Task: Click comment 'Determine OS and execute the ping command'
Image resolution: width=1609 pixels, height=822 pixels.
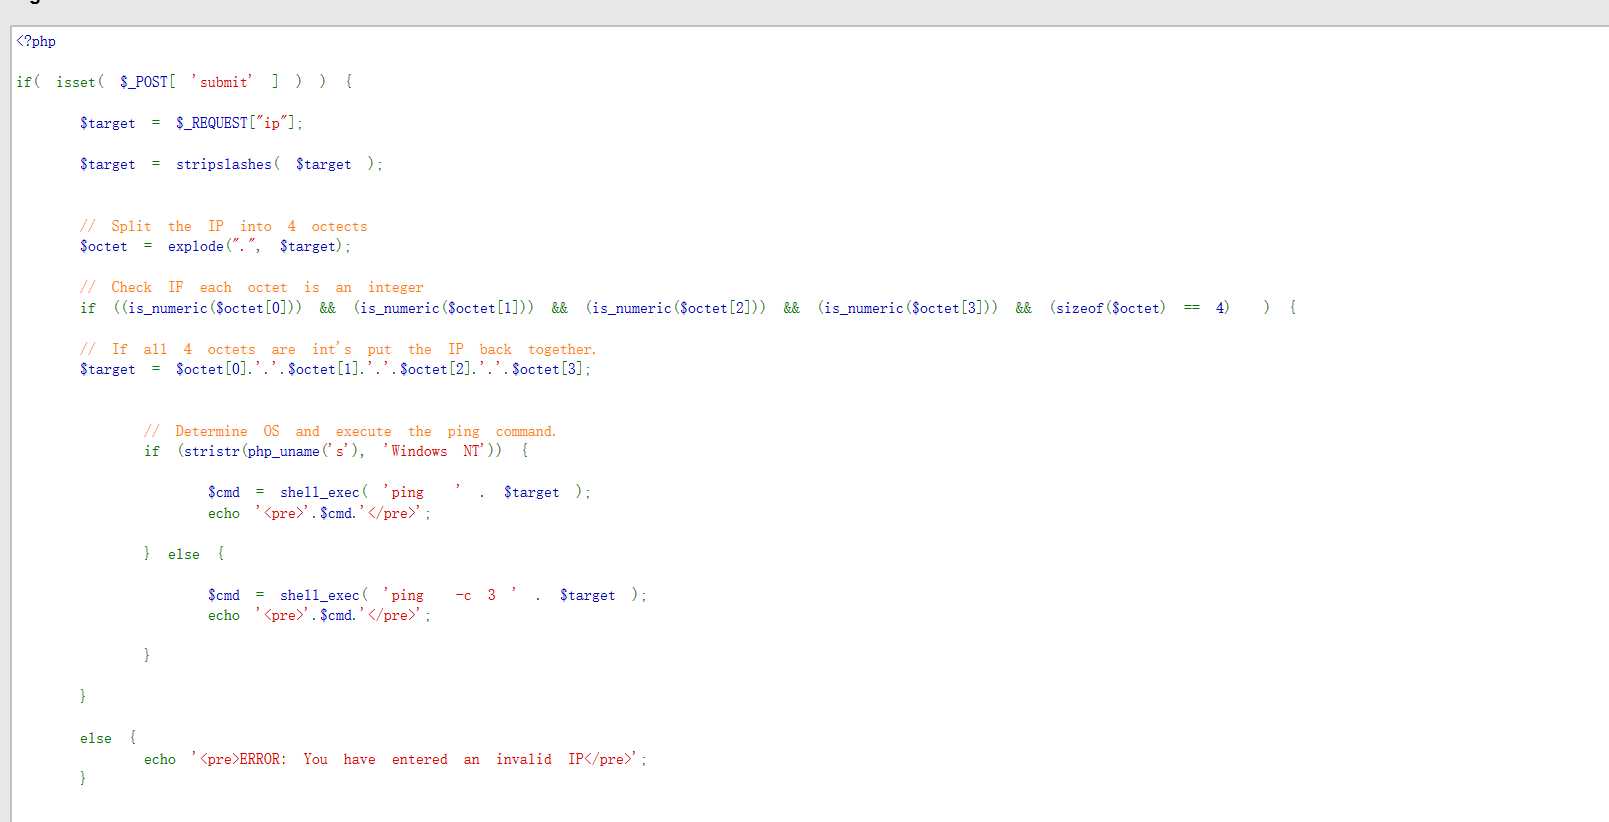Action: pos(350,431)
